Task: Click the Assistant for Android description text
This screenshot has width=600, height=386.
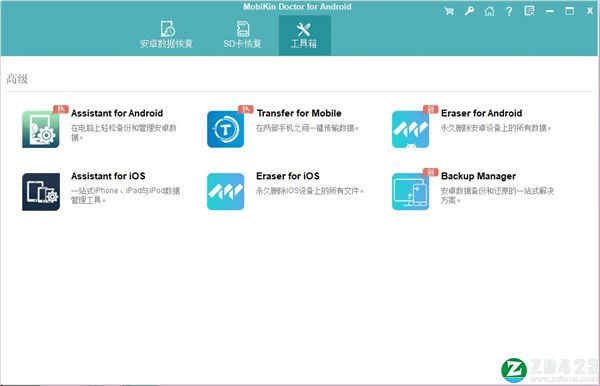Action: pyautogui.click(x=124, y=132)
